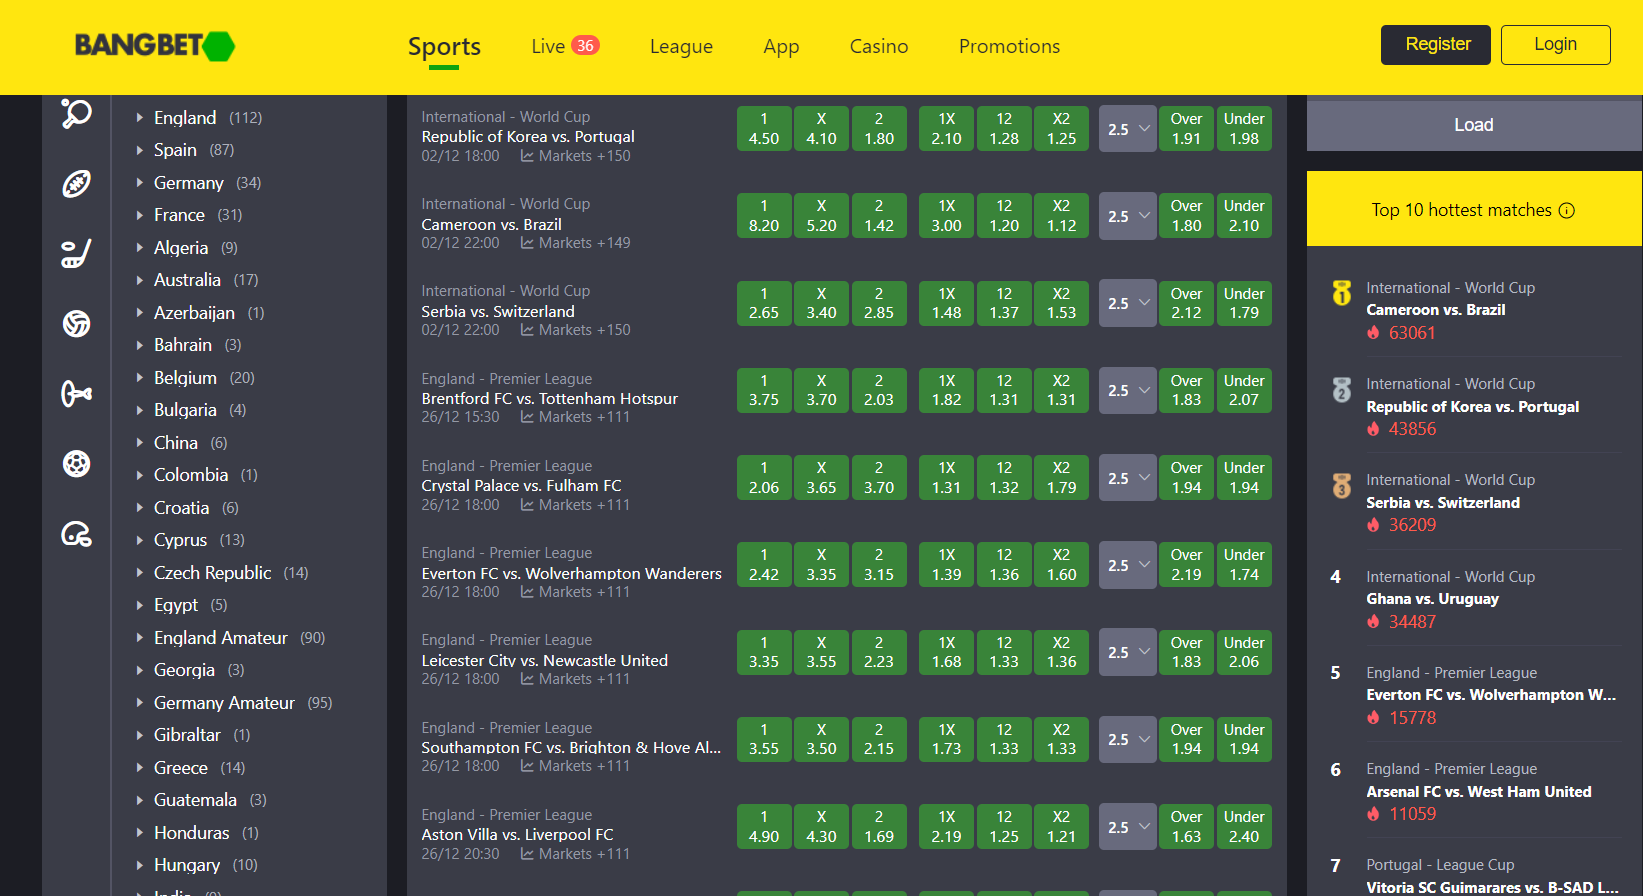Select the volleyball sport icon
This screenshot has width=1643, height=896.
[76, 324]
